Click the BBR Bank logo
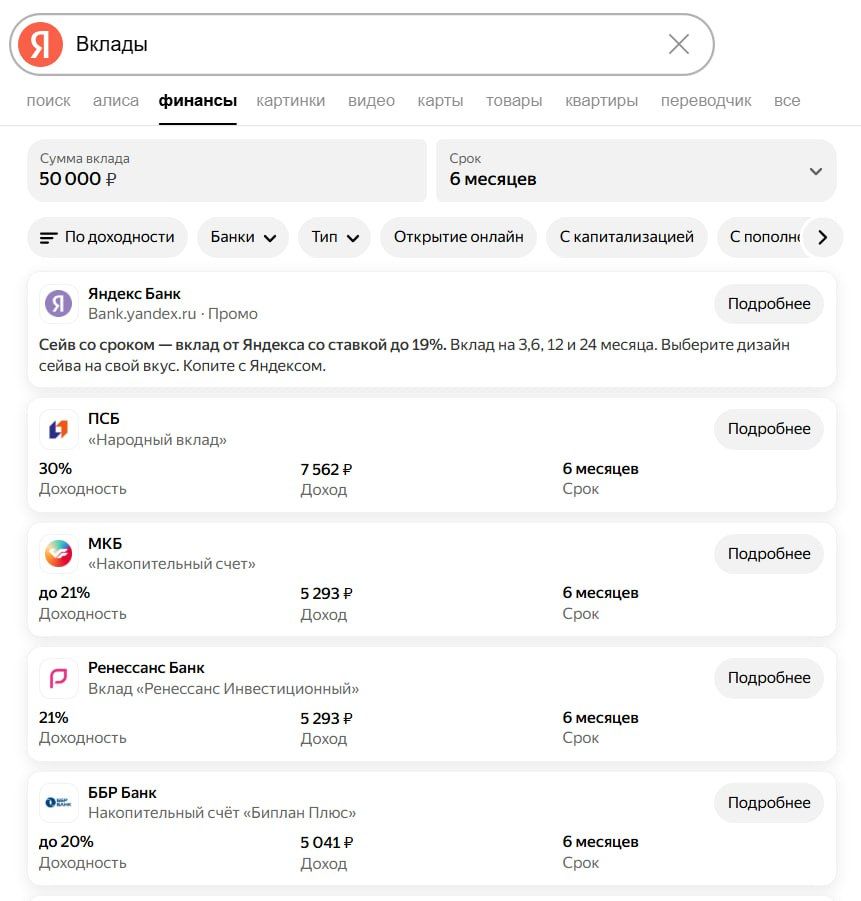Image resolution: width=861 pixels, height=901 pixels. [59, 802]
